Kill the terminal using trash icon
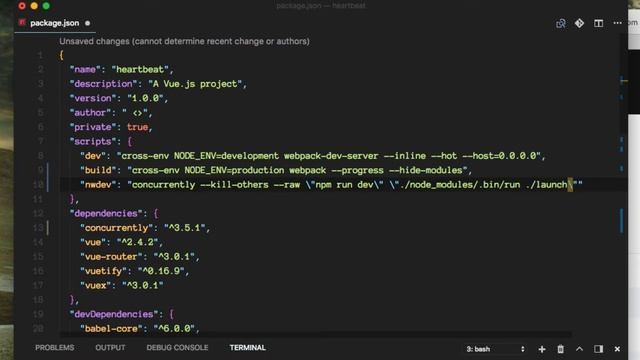Viewport: 640px width, 360px height. tap(561, 349)
